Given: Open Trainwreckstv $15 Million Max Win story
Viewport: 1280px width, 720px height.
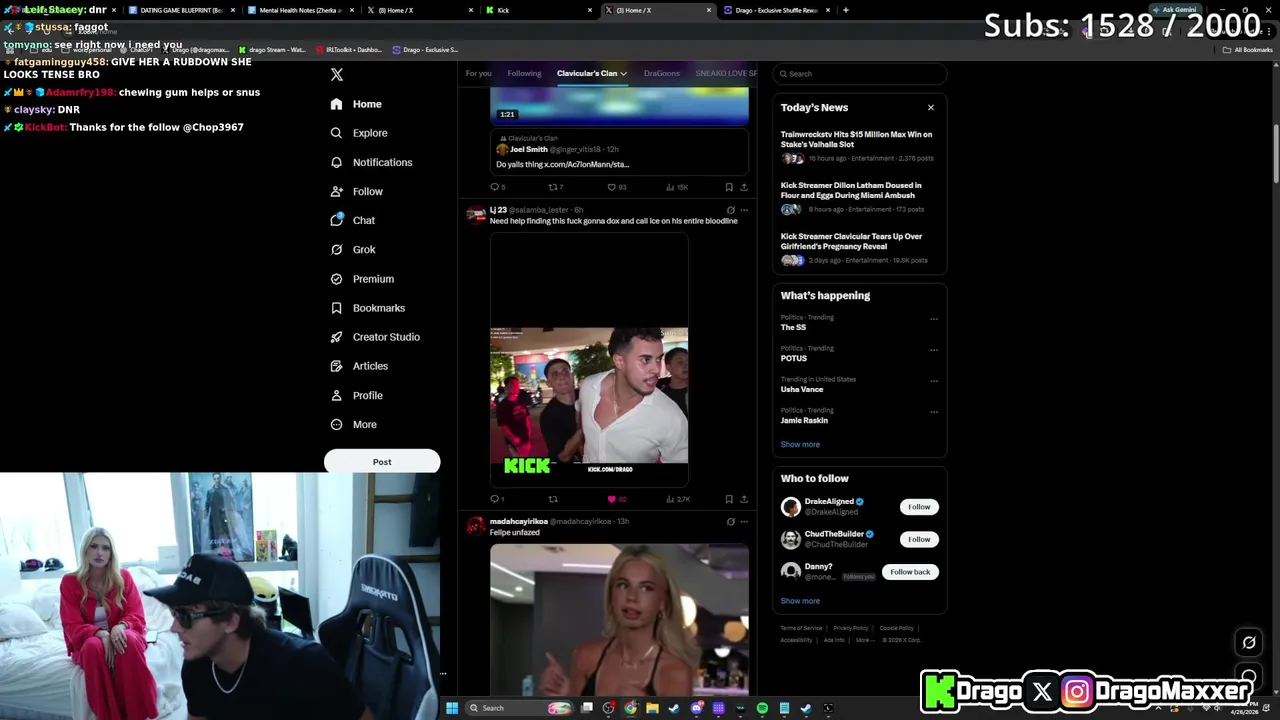Looking at the screenshot, I should tap(857, 146).
